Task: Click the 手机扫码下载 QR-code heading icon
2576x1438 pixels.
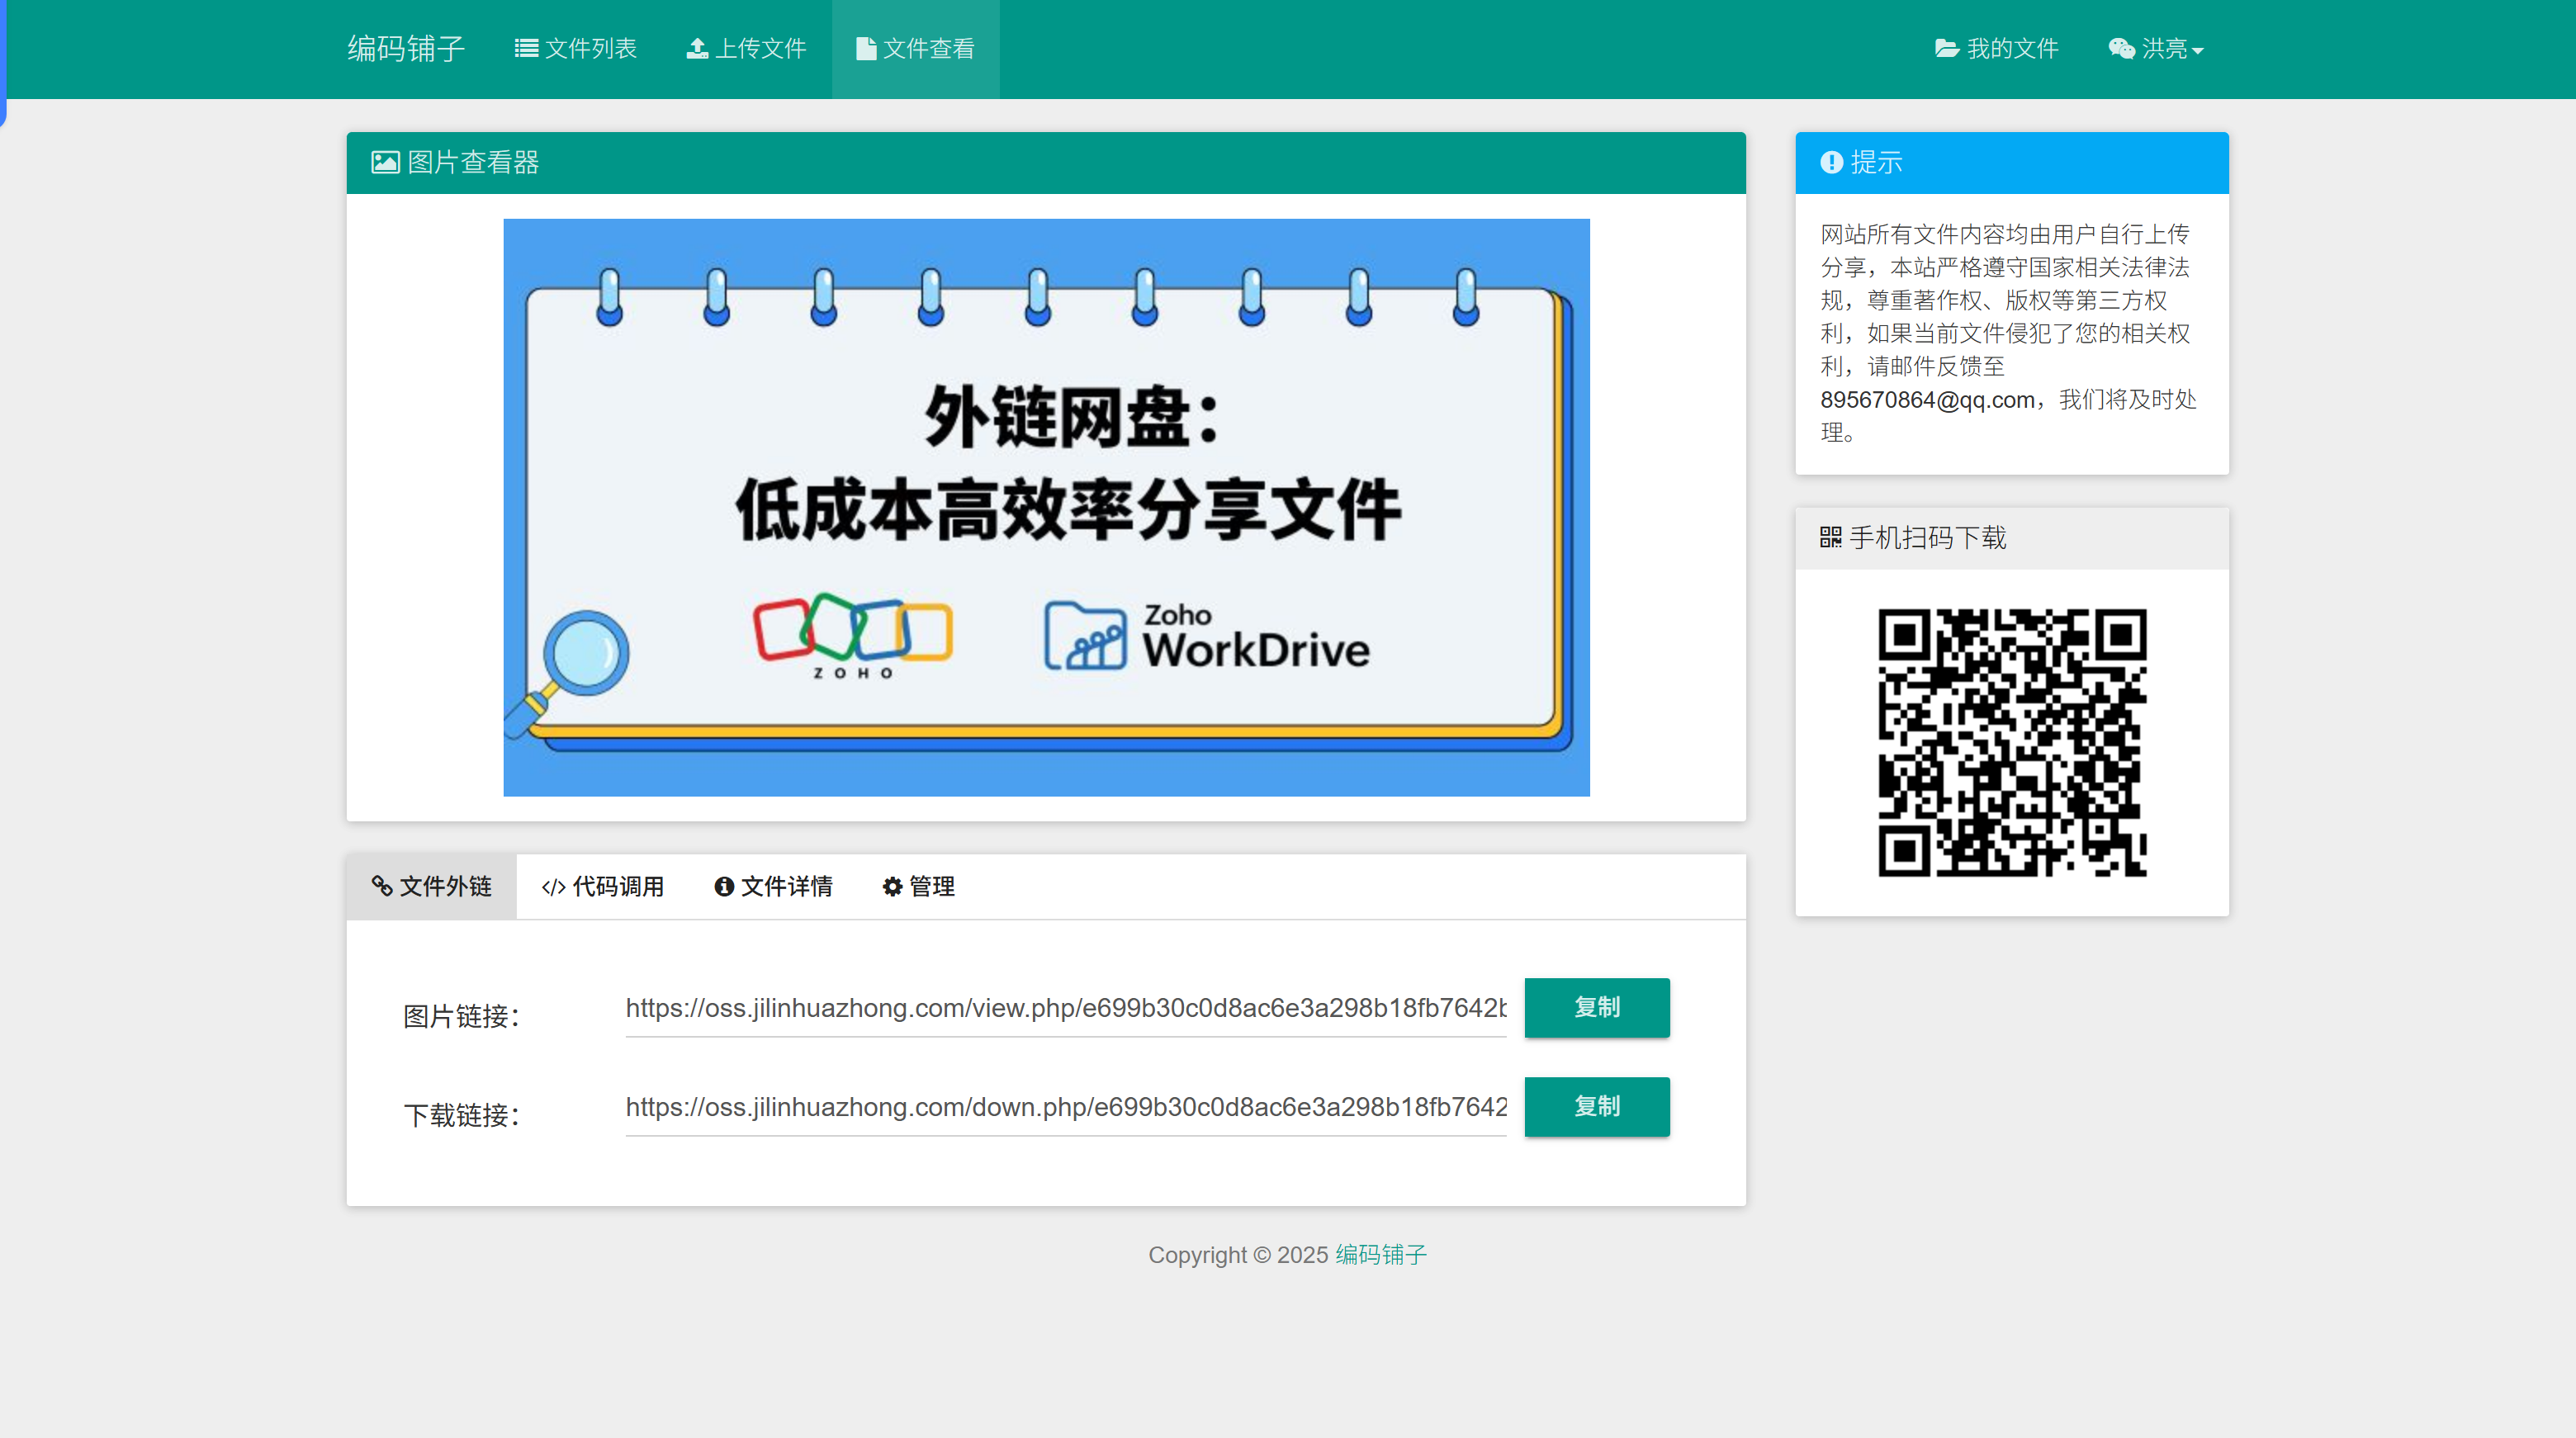Action: pyautogui.click(x=1830, y=538)
